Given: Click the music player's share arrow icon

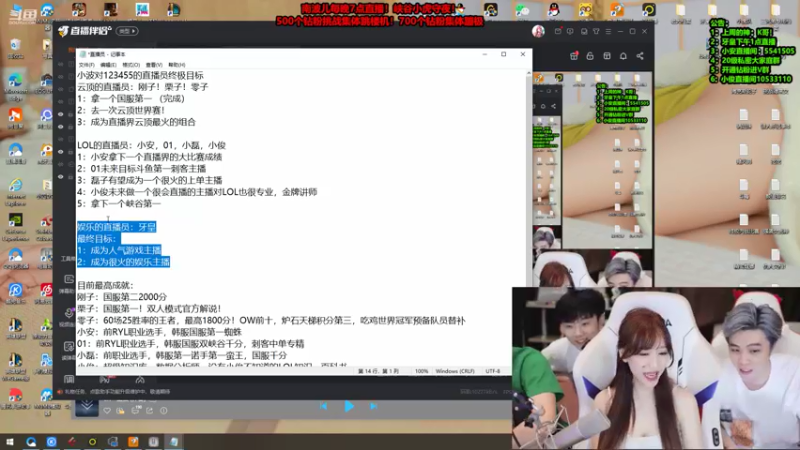Looking at the screenshot, I should [149, 410].
